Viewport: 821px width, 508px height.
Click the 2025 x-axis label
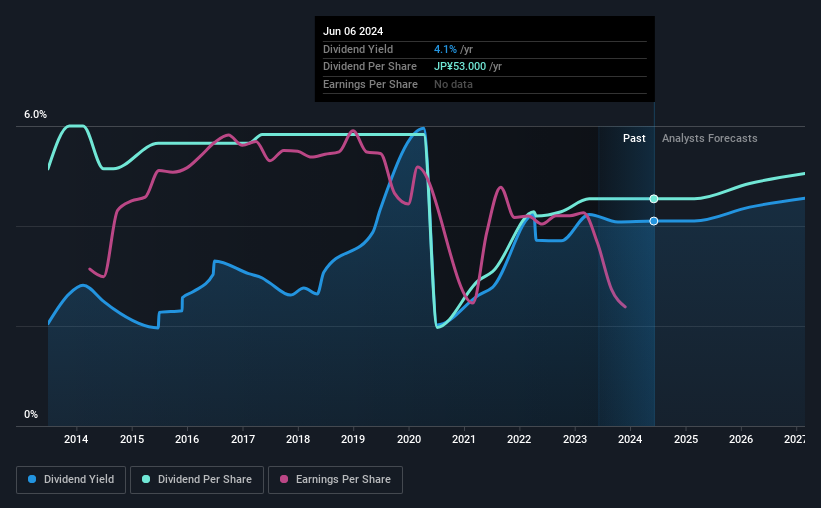[x=686, y=439]
